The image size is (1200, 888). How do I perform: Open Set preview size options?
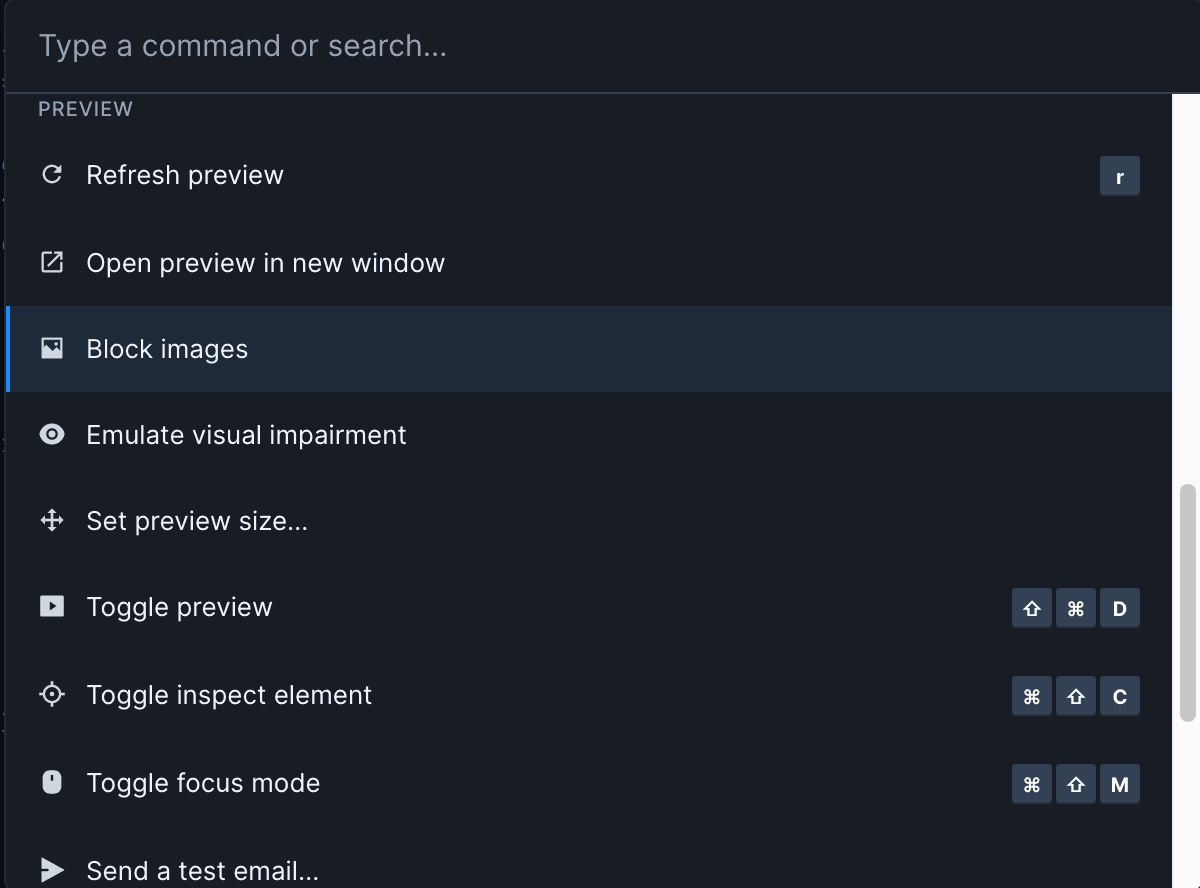coord(196,520)
